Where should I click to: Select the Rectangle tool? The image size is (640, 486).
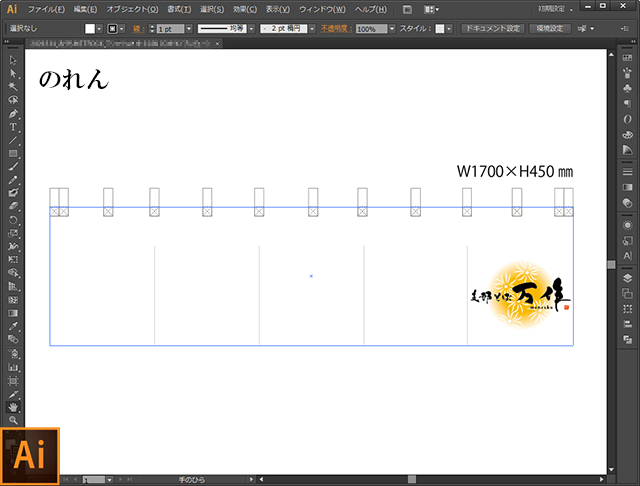click(x=13, y=153)
